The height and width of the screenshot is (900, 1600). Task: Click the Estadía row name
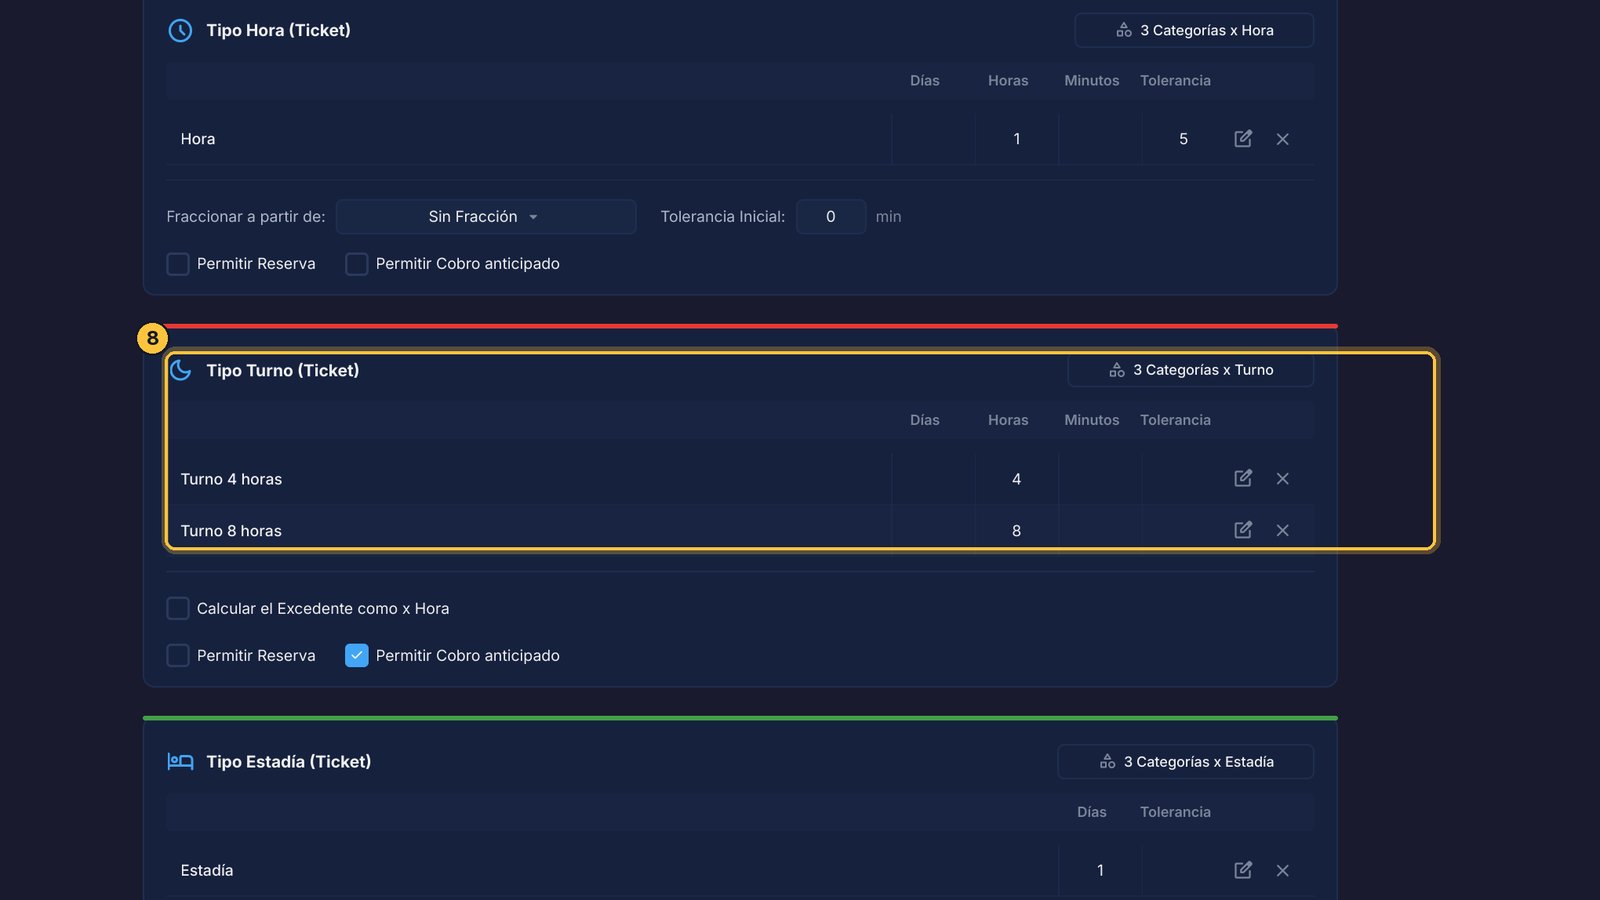(207, 871)
